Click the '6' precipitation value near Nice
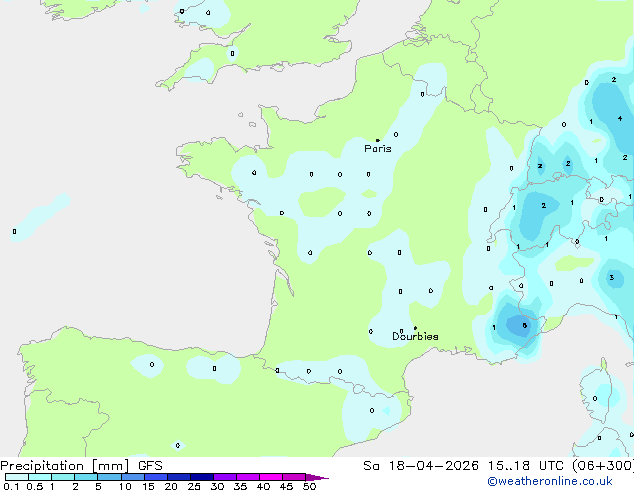 (524, 325)
